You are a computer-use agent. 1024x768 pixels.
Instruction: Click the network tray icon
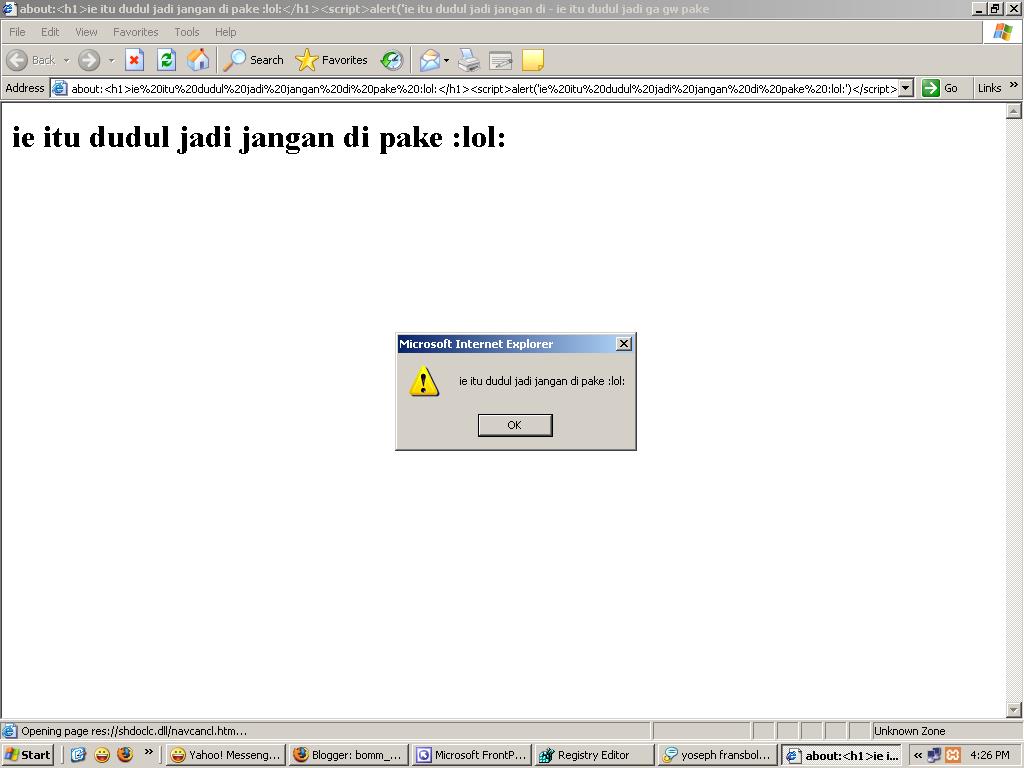[x=935, y=755]
